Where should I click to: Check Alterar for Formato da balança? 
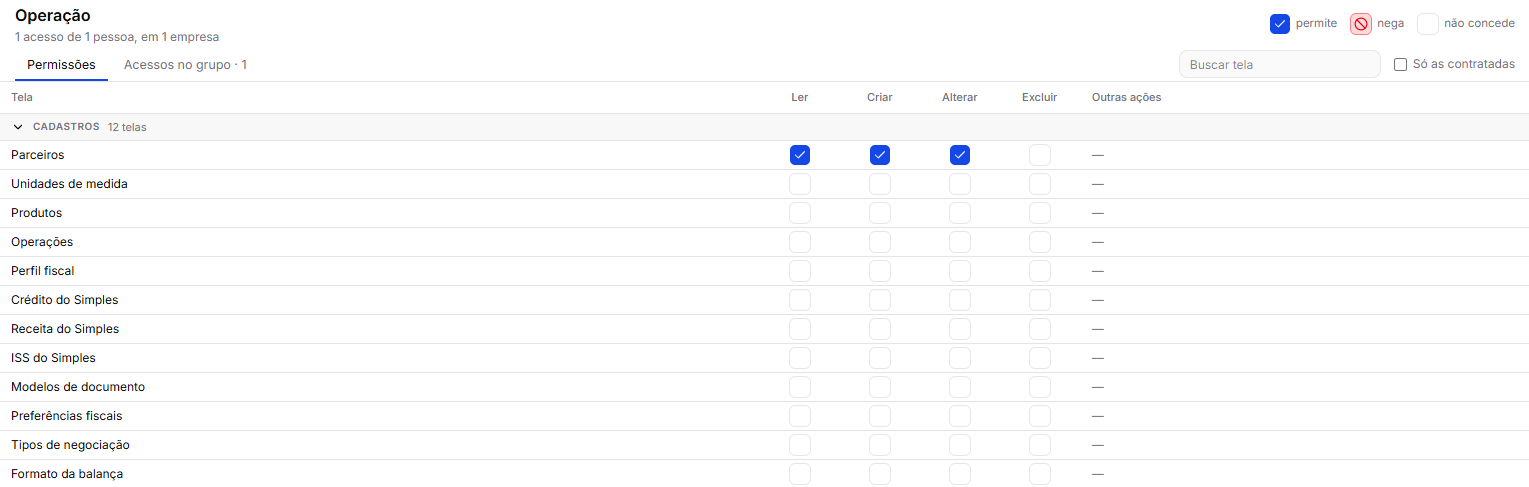pyautogui.click(x=960, y=474)
